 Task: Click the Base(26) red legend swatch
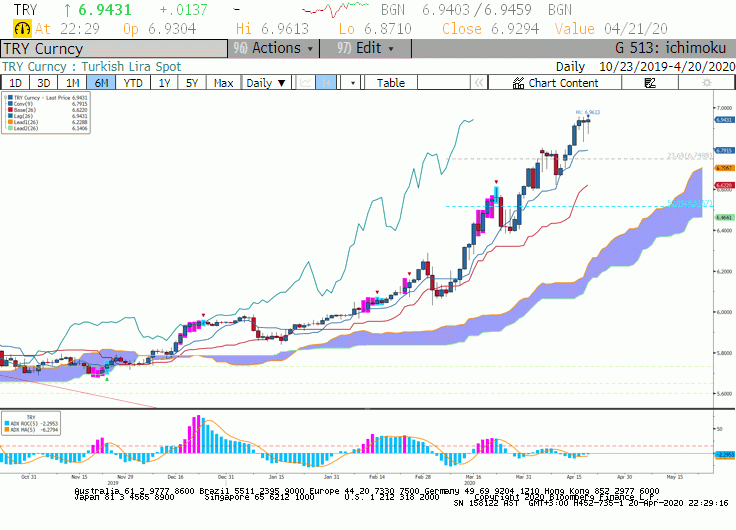pos(10,110)
